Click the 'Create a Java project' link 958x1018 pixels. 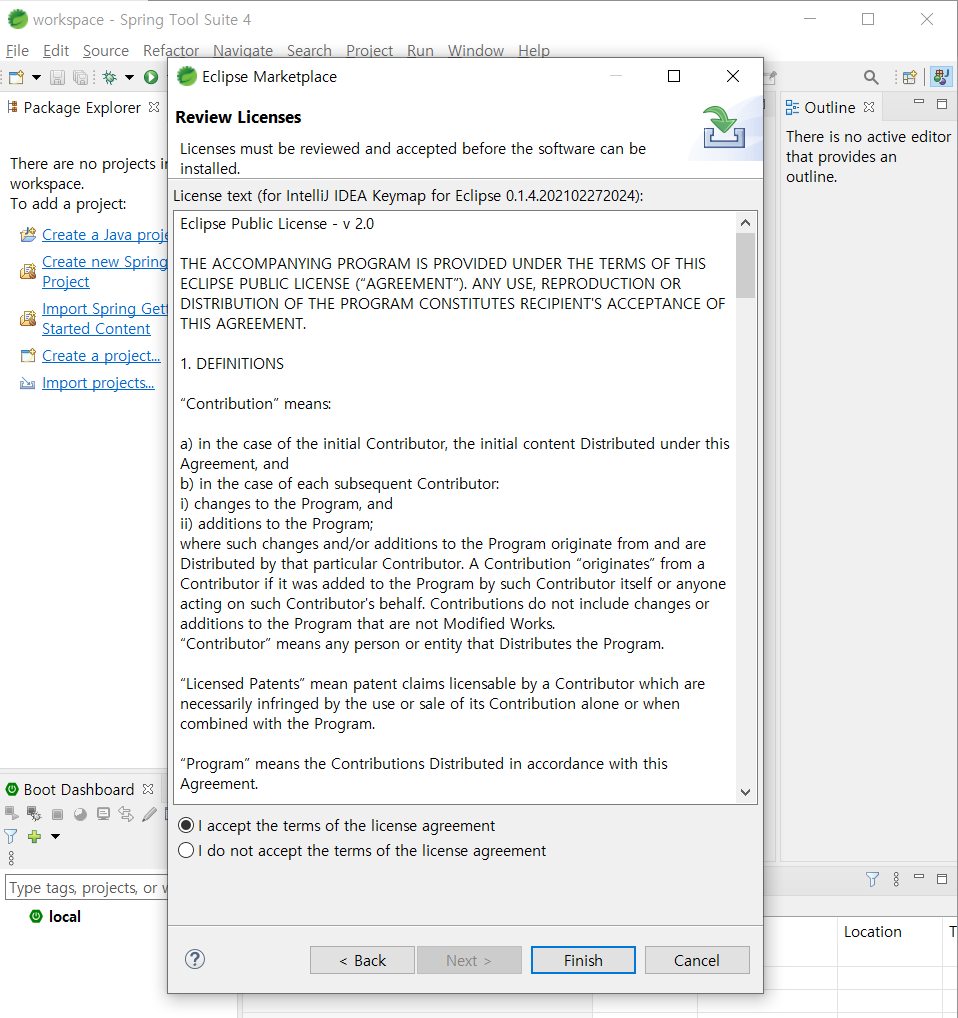coord(104,234)
